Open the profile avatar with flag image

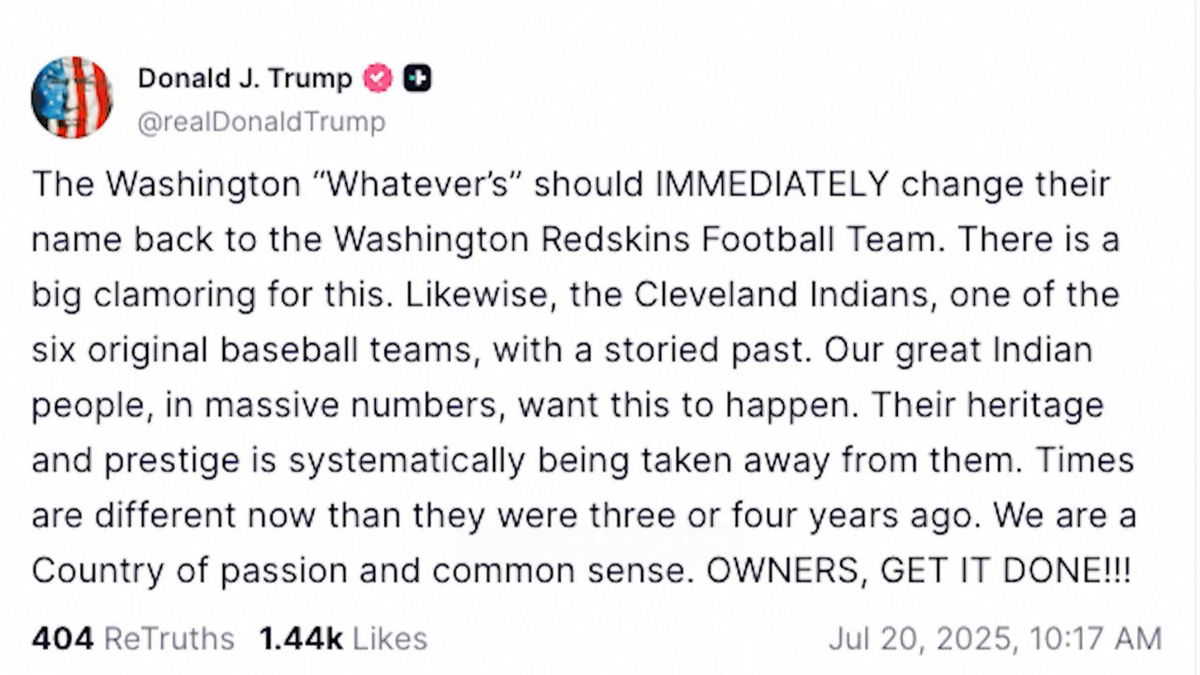72,97
